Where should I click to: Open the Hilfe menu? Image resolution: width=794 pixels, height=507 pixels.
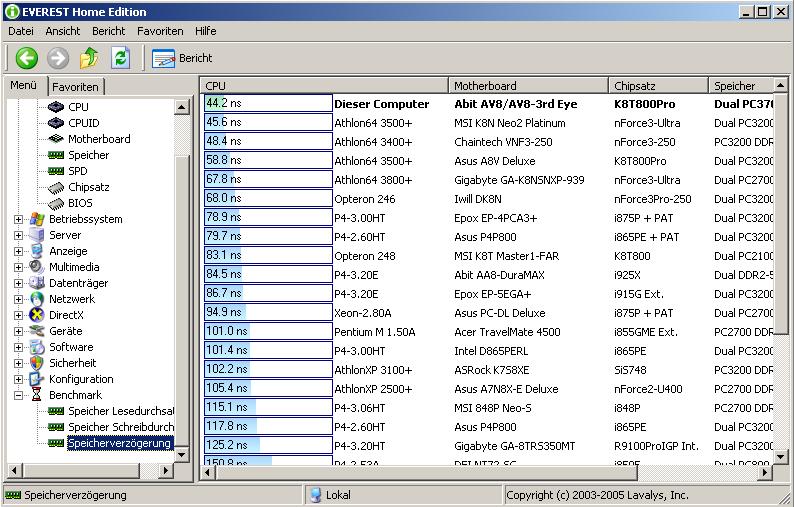206,31
